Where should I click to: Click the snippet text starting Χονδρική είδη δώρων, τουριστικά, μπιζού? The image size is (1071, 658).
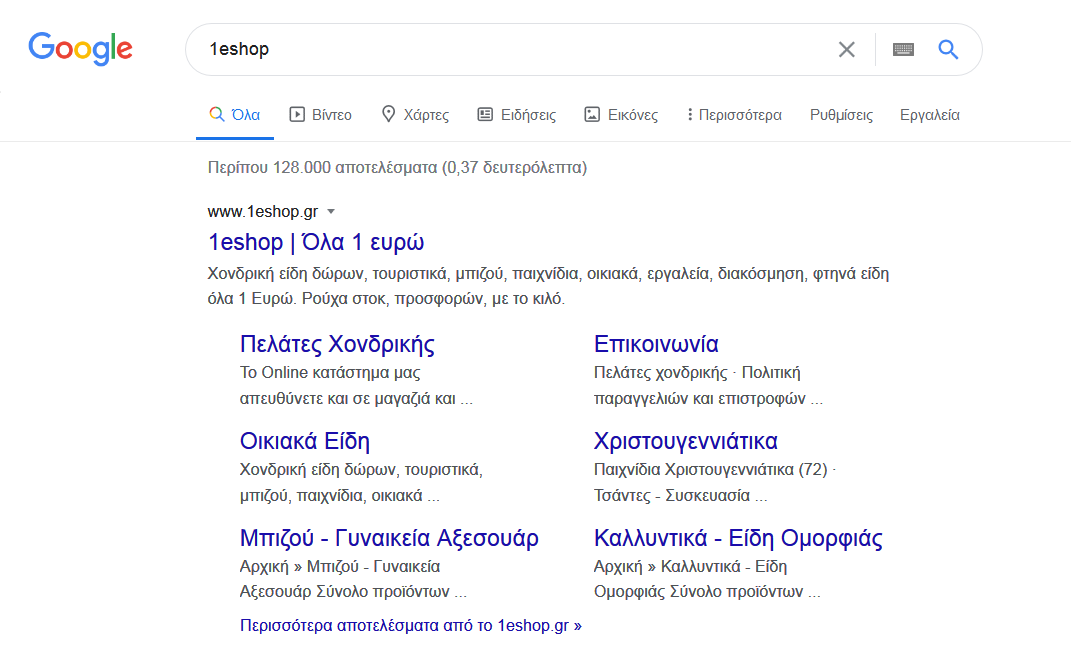coord(548,286)
